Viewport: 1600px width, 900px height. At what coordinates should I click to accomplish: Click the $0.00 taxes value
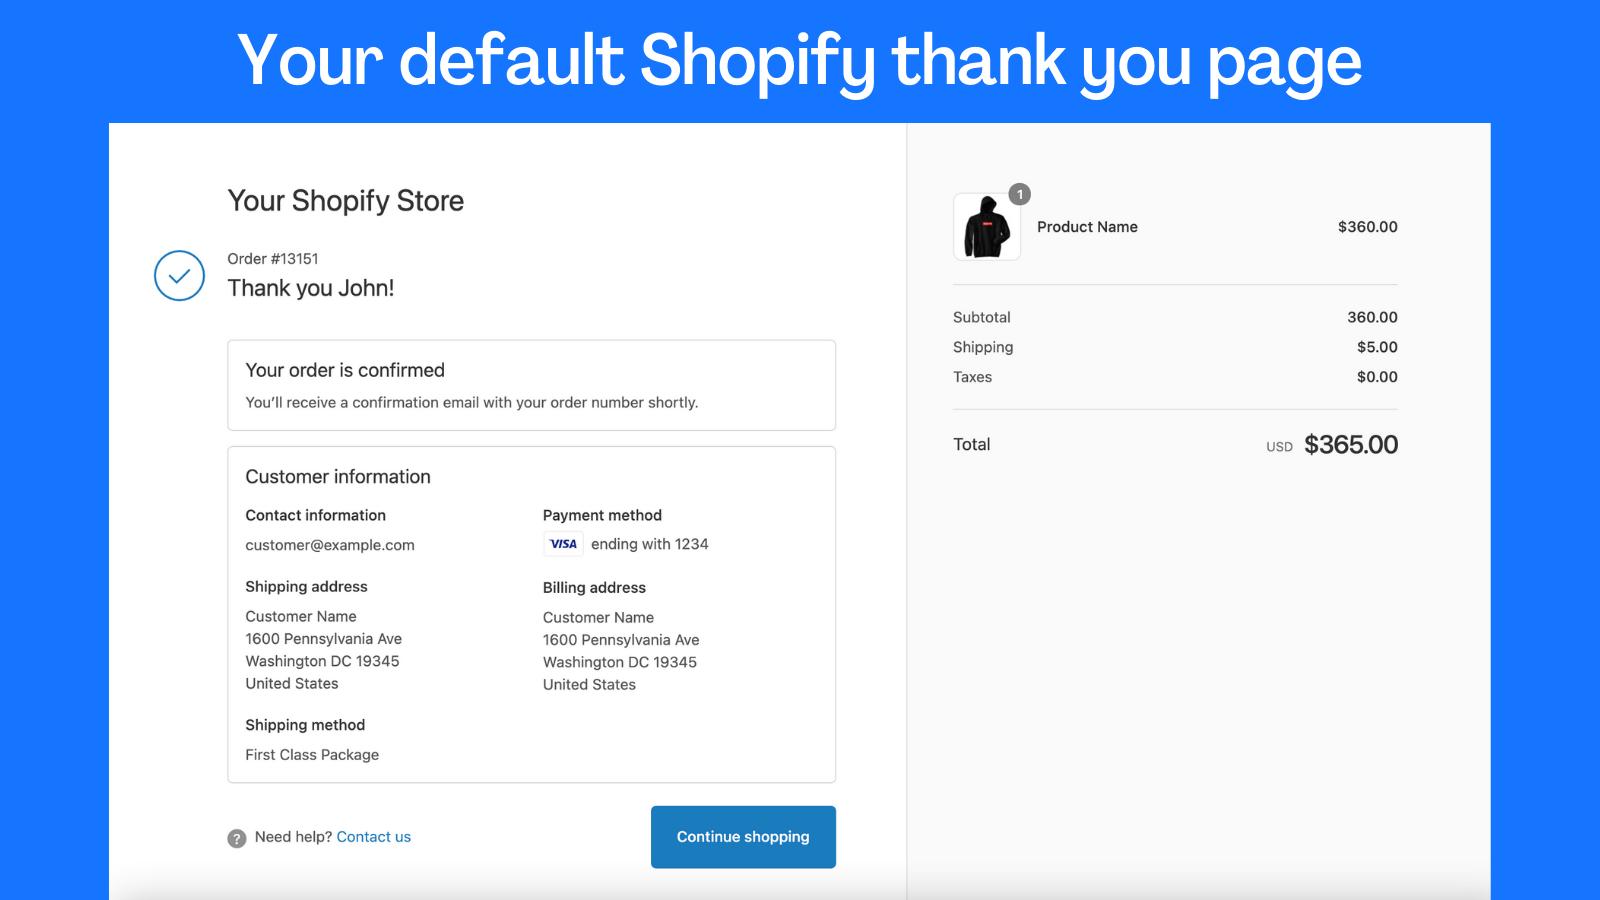(1377, 377)
